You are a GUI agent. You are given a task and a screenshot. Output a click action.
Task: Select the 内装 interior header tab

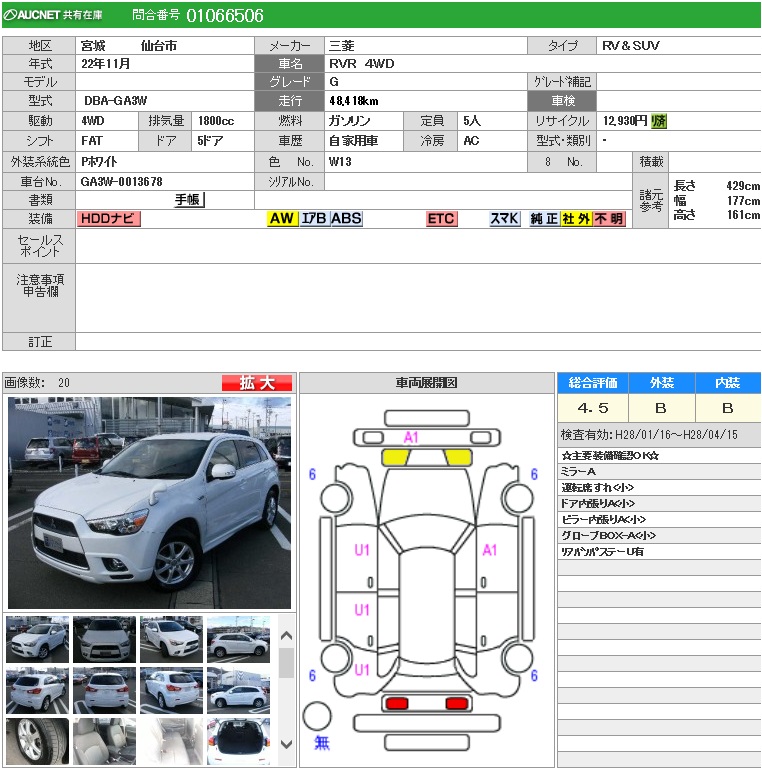[727, 383]
